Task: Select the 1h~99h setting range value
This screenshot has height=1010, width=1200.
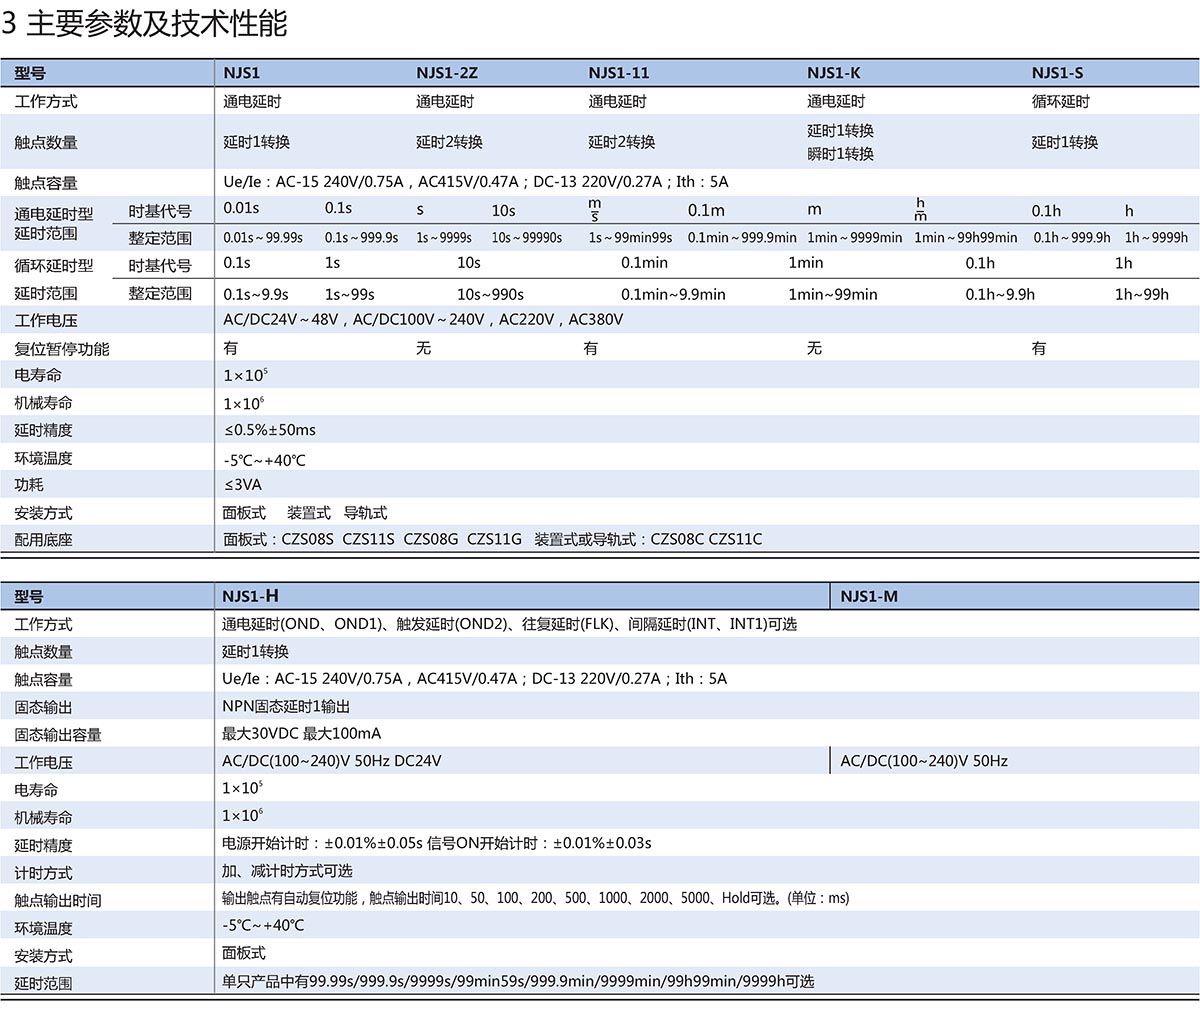Action: coord(1141,294)
